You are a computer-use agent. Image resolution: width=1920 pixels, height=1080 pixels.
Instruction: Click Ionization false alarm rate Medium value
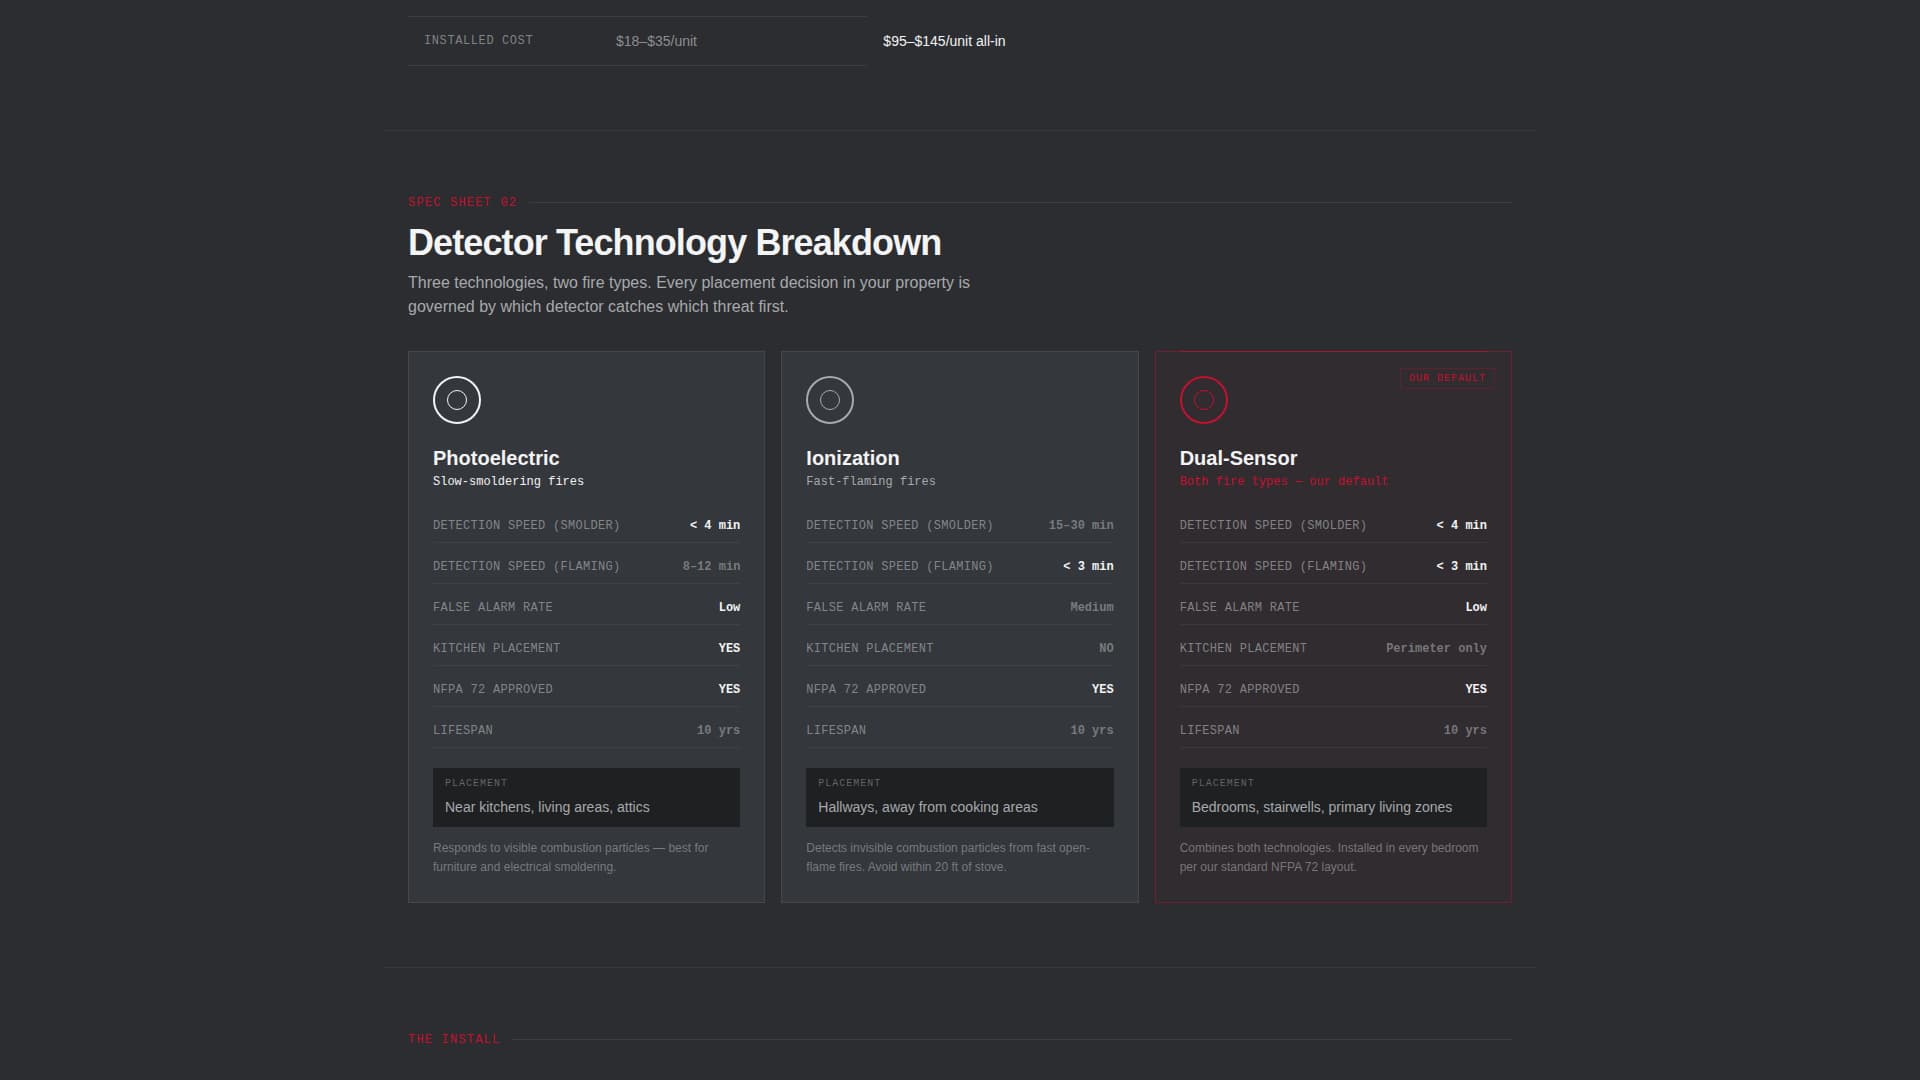point(1091,607)
